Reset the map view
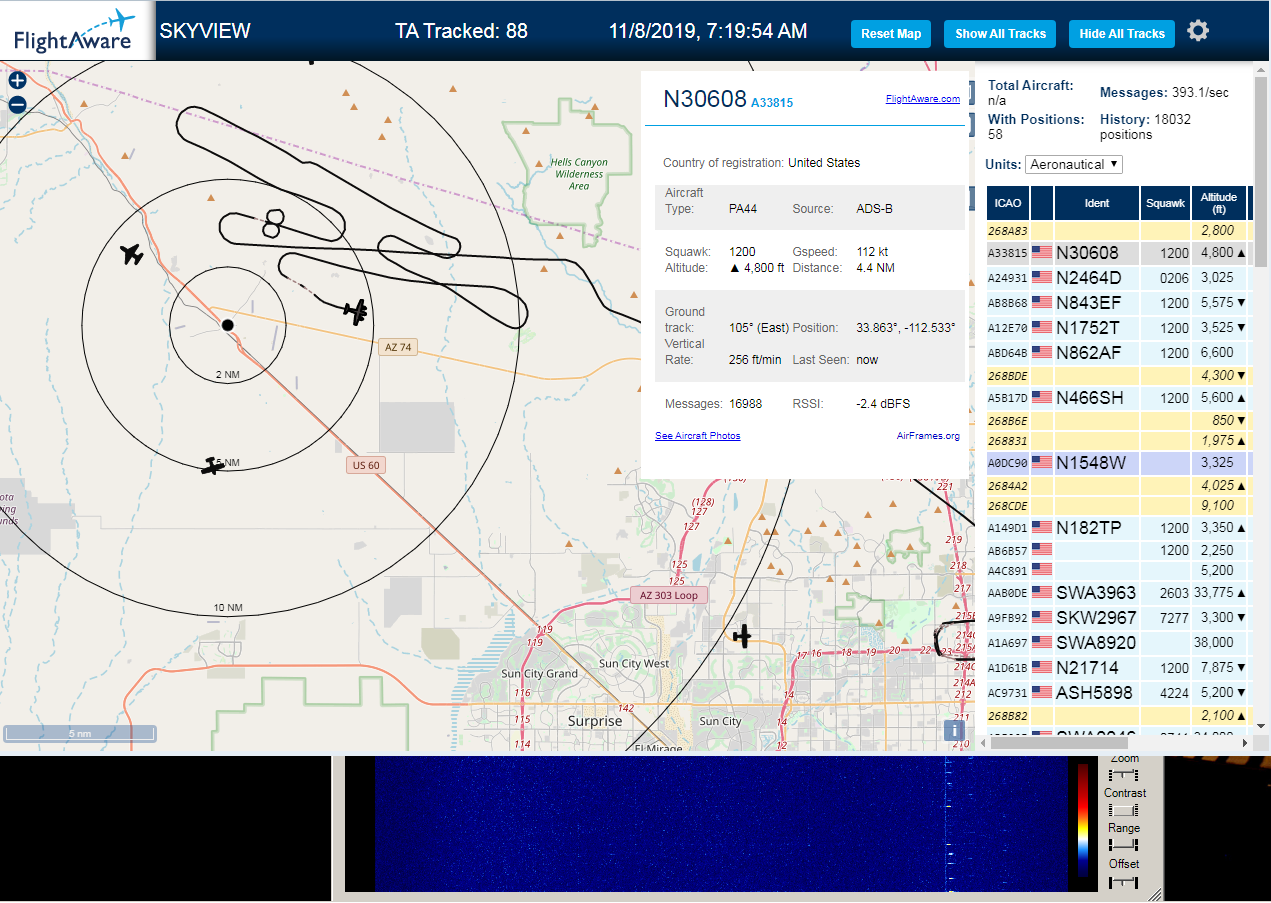 tap(891, 33)
